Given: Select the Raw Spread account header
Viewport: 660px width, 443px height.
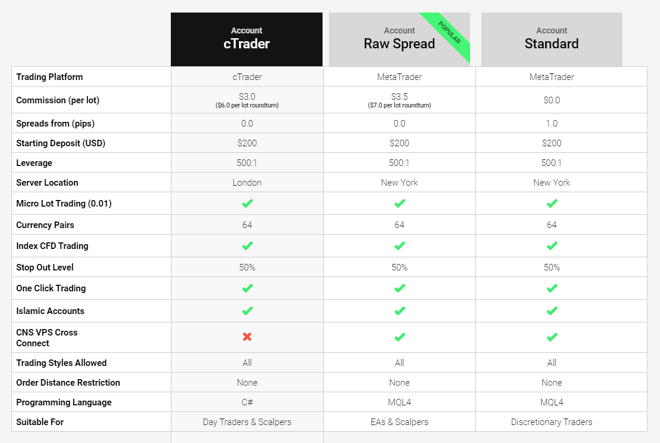Looking at the screenshot, I should [398, 39].
